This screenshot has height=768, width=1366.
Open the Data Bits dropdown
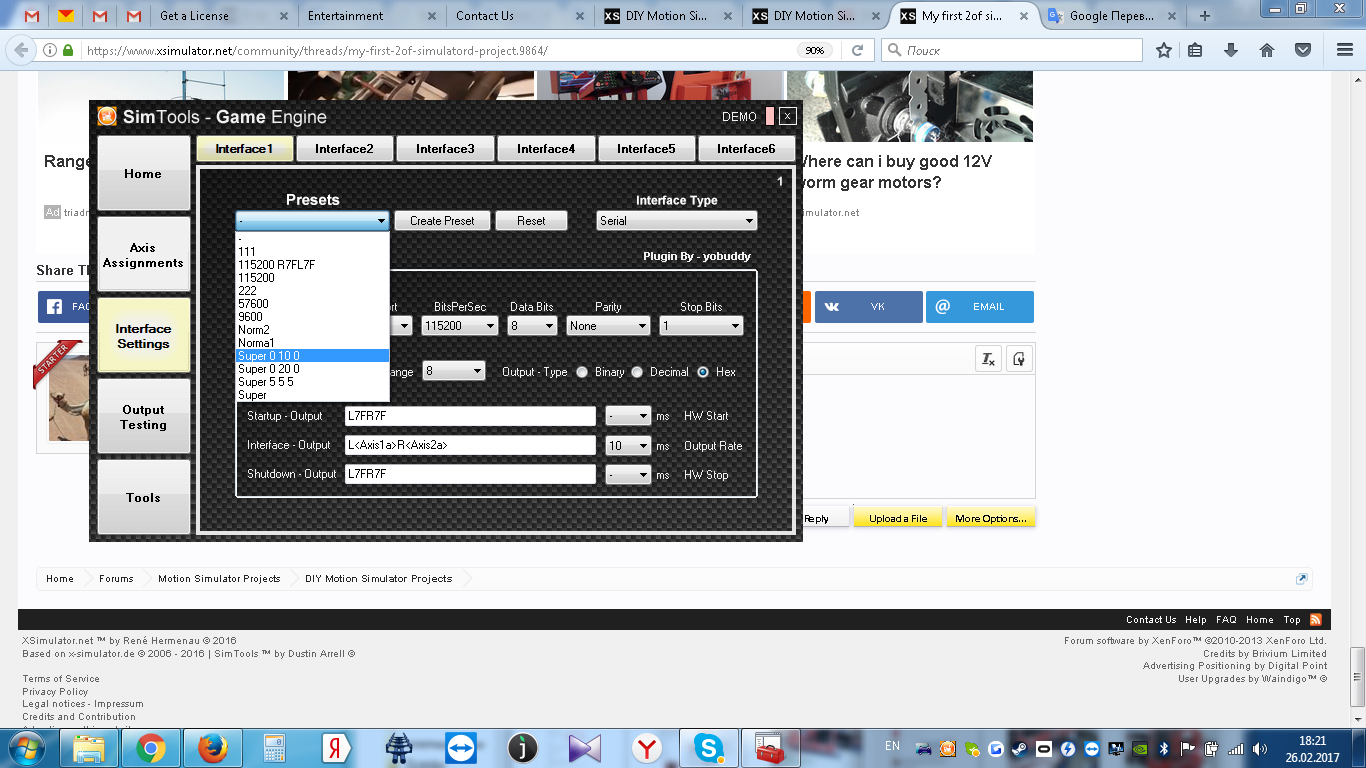[531, 326]
